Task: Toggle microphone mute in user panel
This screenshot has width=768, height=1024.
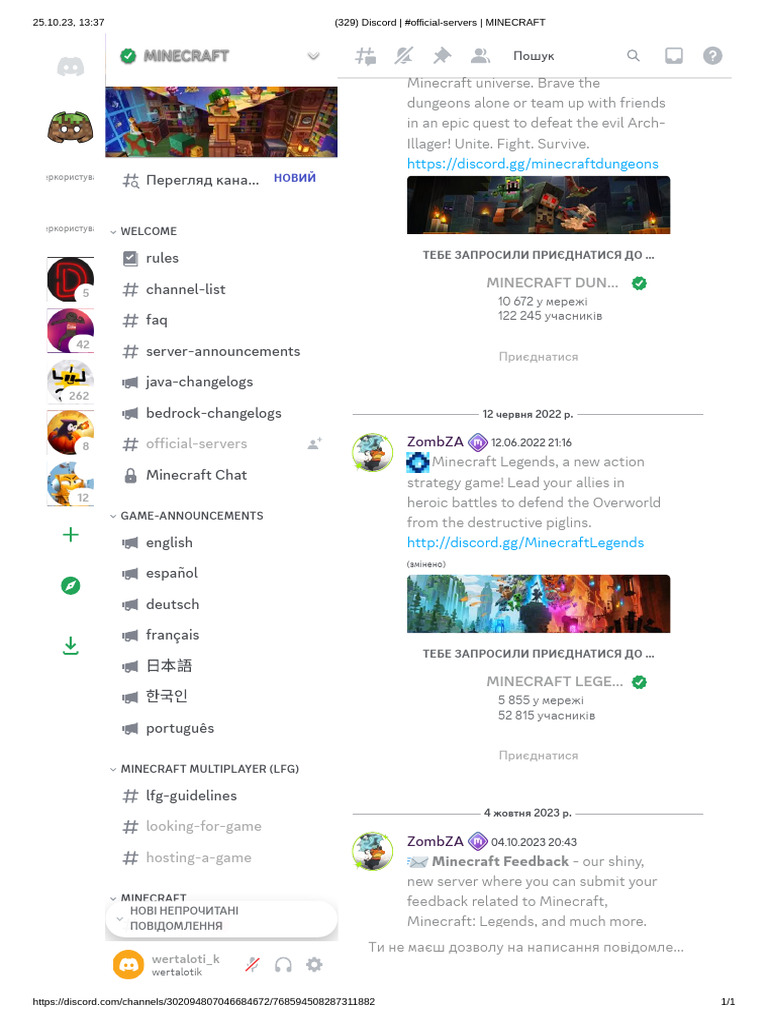Action: [x=252, y=965]
